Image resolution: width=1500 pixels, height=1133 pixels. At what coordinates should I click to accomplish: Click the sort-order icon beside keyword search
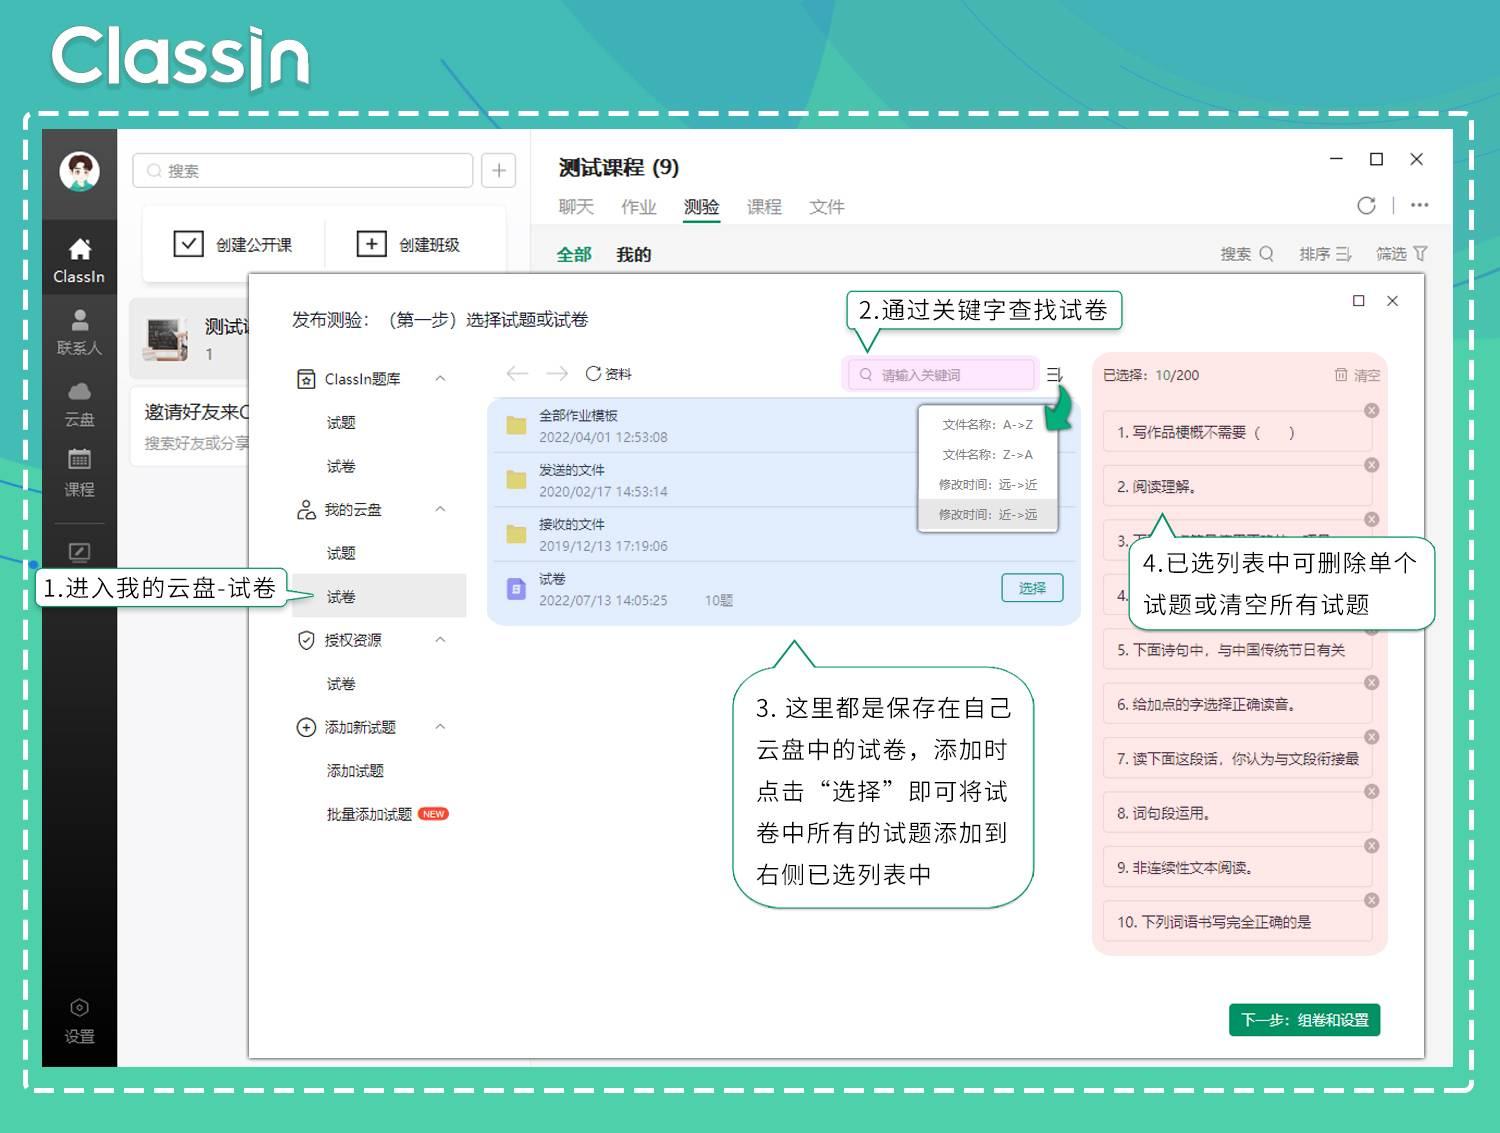1054,375
